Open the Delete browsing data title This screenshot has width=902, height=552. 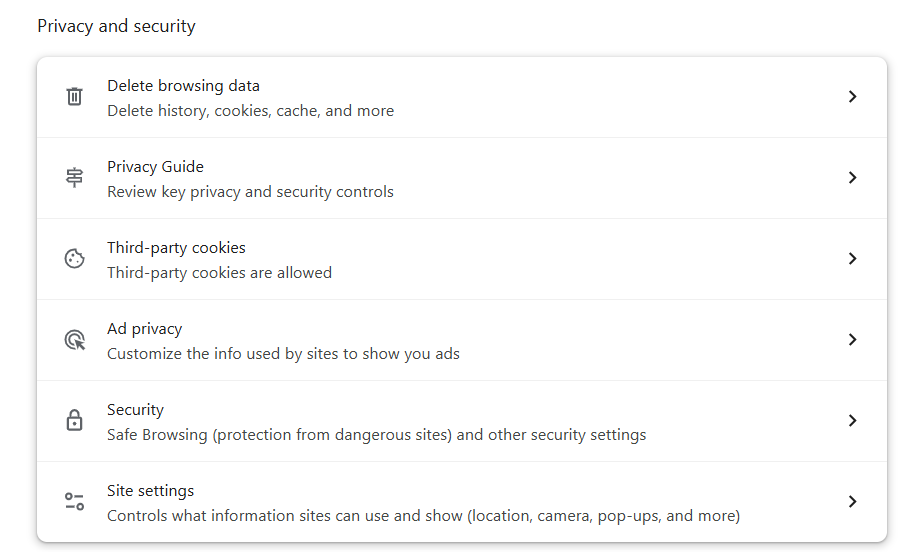(183, 86)
